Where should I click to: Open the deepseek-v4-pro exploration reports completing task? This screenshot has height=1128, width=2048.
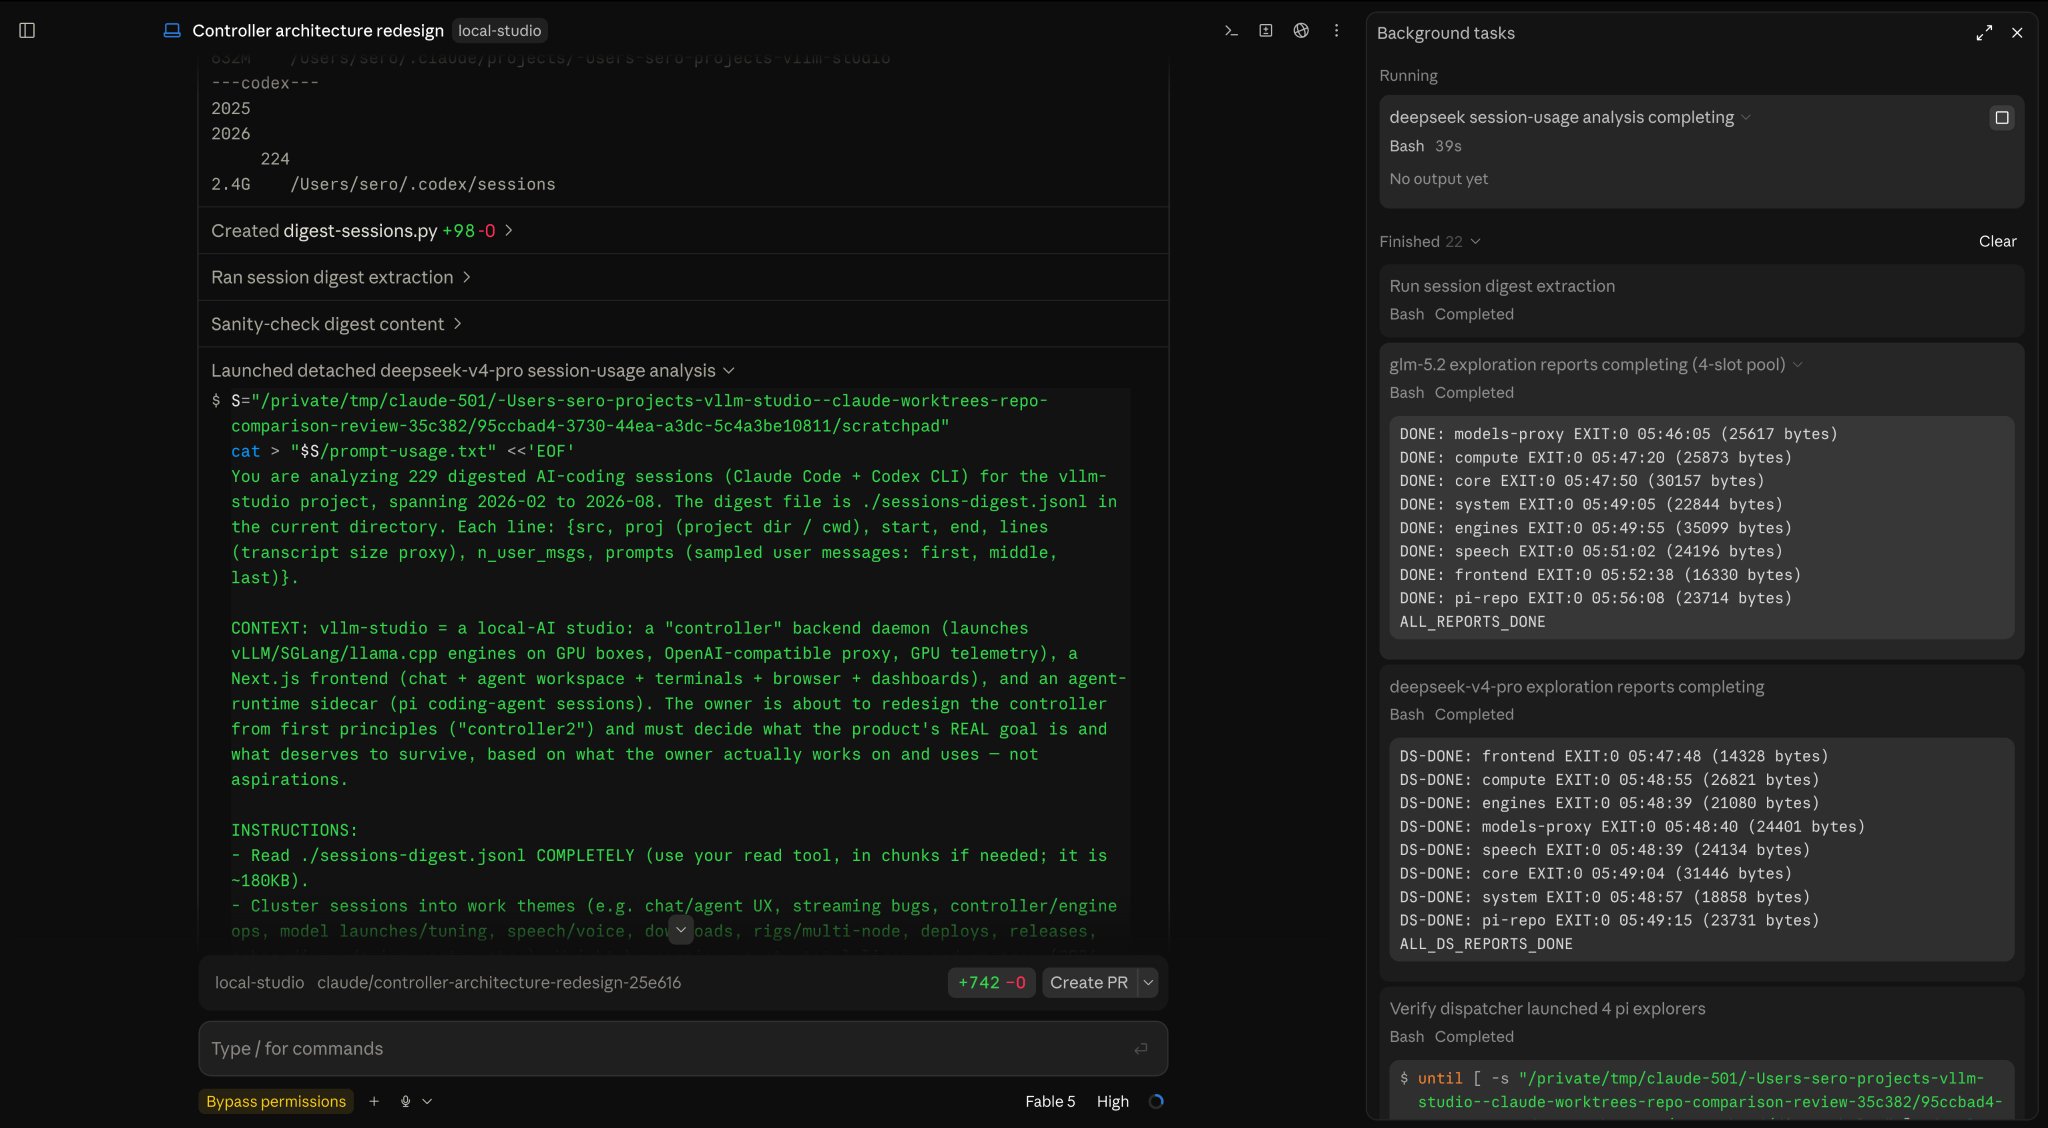pos(1576,687)
